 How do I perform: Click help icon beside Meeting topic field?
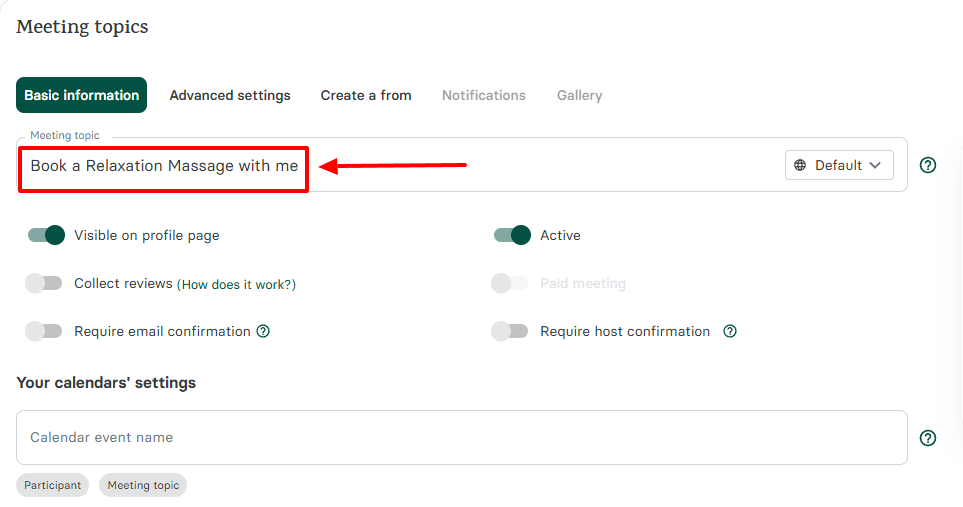tap(927, 166)
